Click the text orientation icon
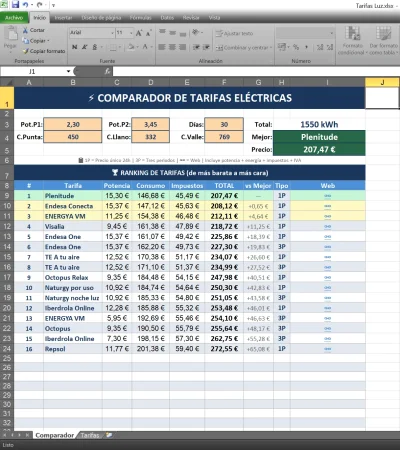The width and height of the screenshot is (400, 450). coord(196,33)
